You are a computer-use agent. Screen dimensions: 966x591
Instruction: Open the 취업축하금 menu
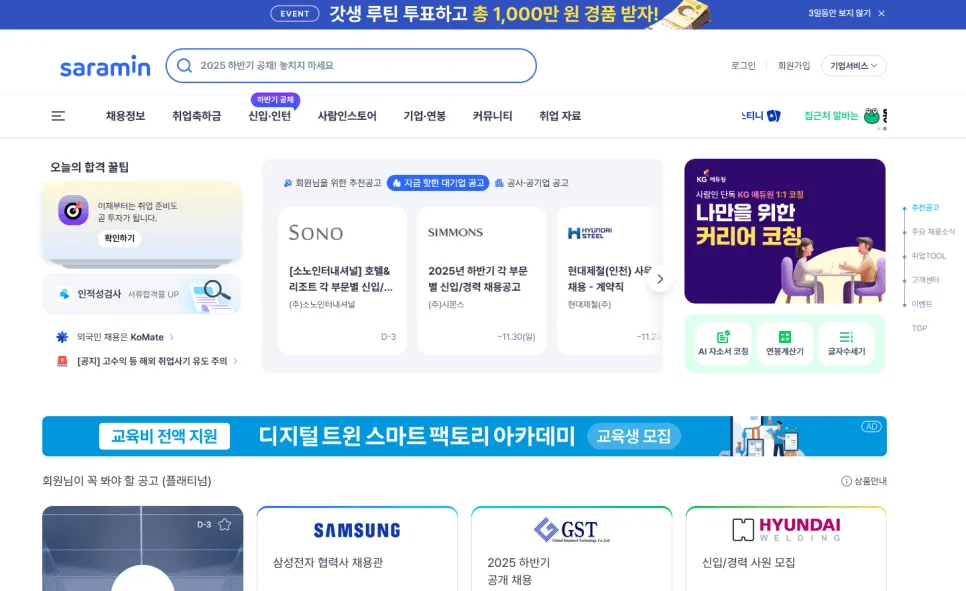[197, 116]
